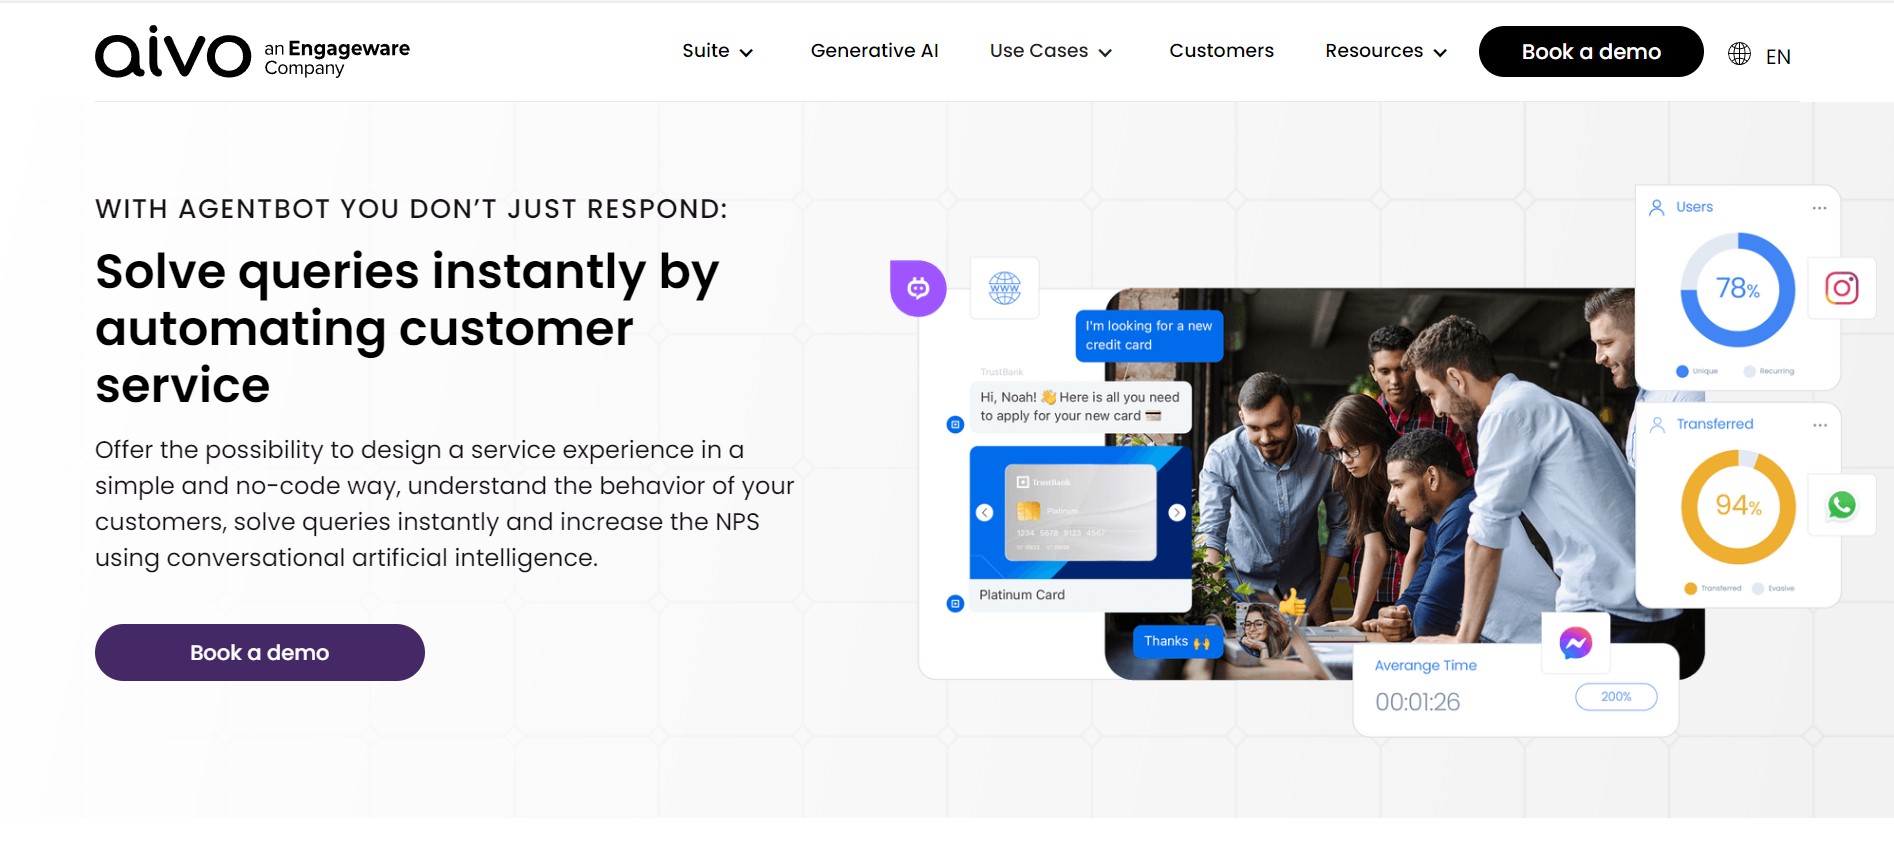Viewport: 1894px width, 849px height.
Task: Click the 'I'm looking for a new credit card' bubble
Action: click(x=1149, y=336)
